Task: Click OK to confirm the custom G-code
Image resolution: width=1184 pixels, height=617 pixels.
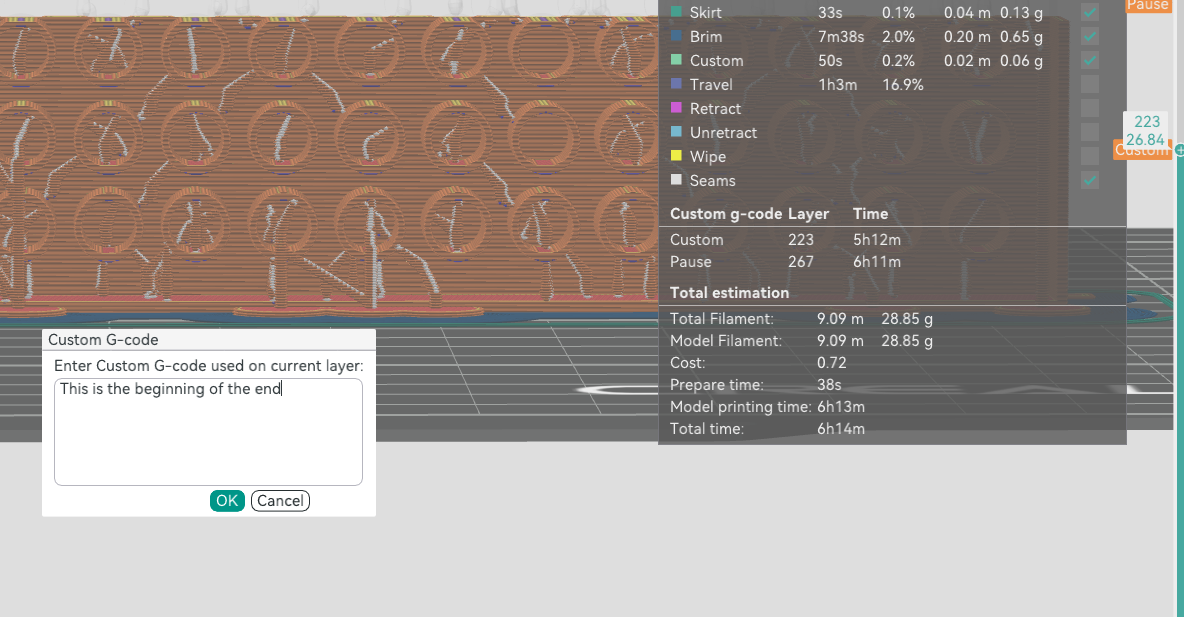Action: [x=227, y=500]
